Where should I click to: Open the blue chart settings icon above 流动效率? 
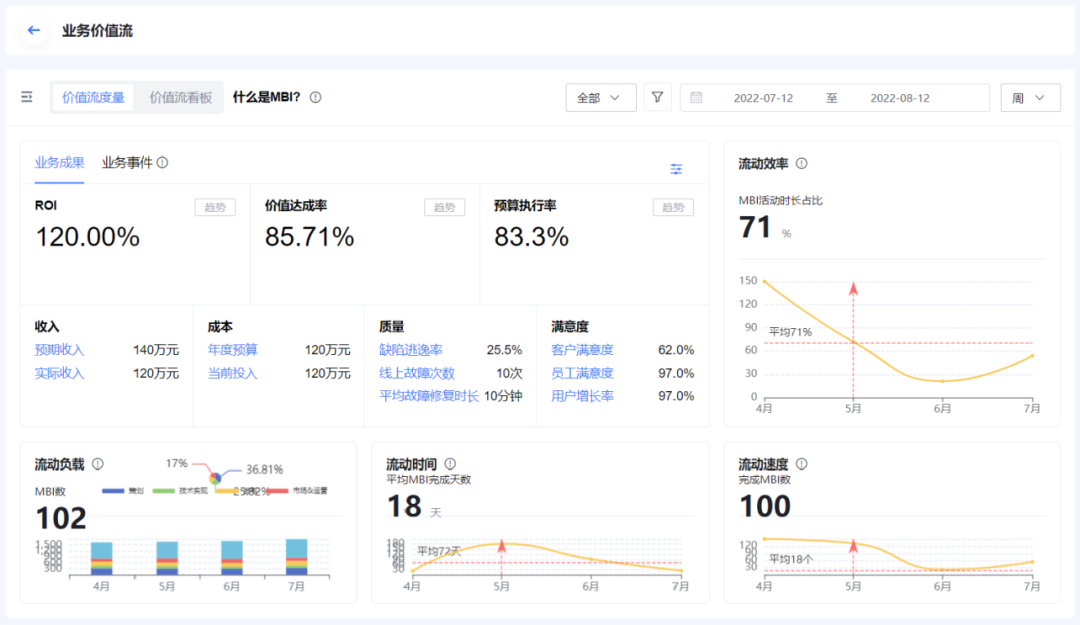[676, 169]
